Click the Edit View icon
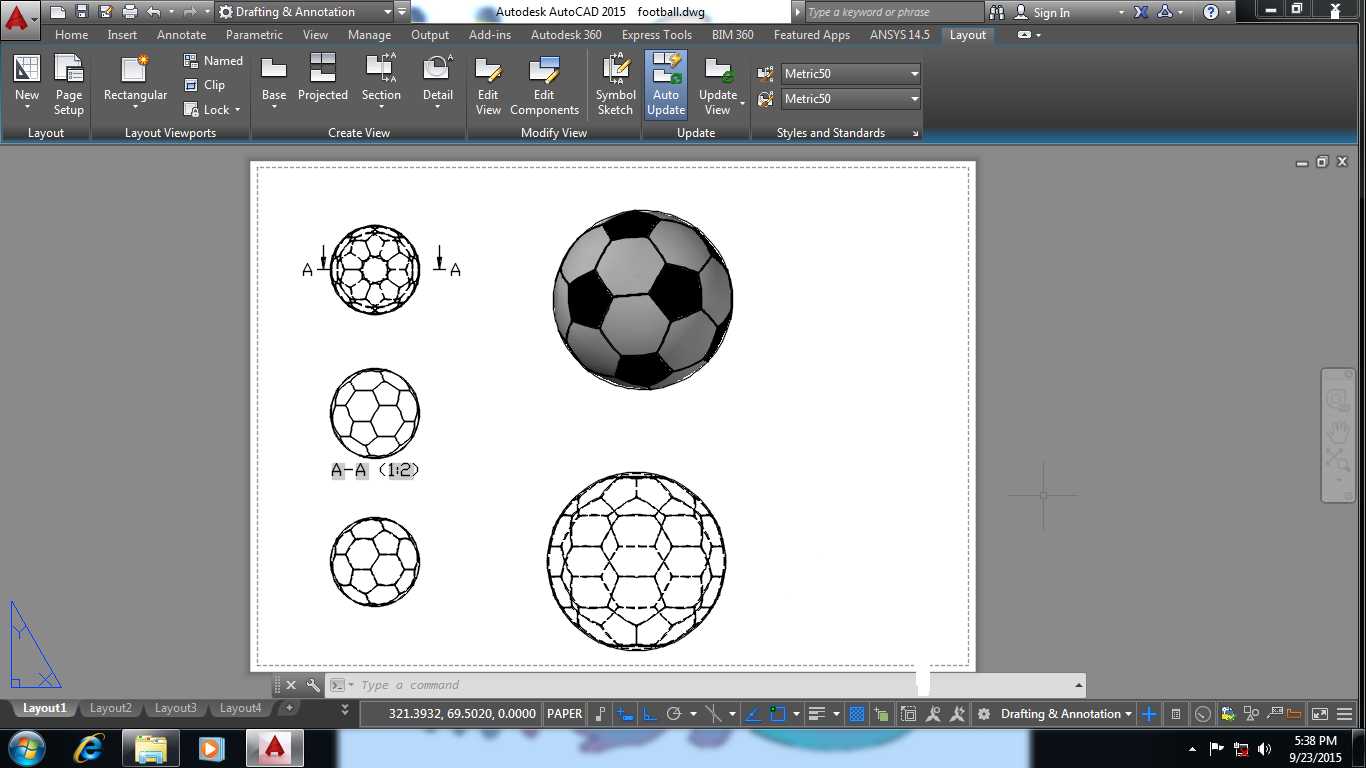 coord(488,86)
